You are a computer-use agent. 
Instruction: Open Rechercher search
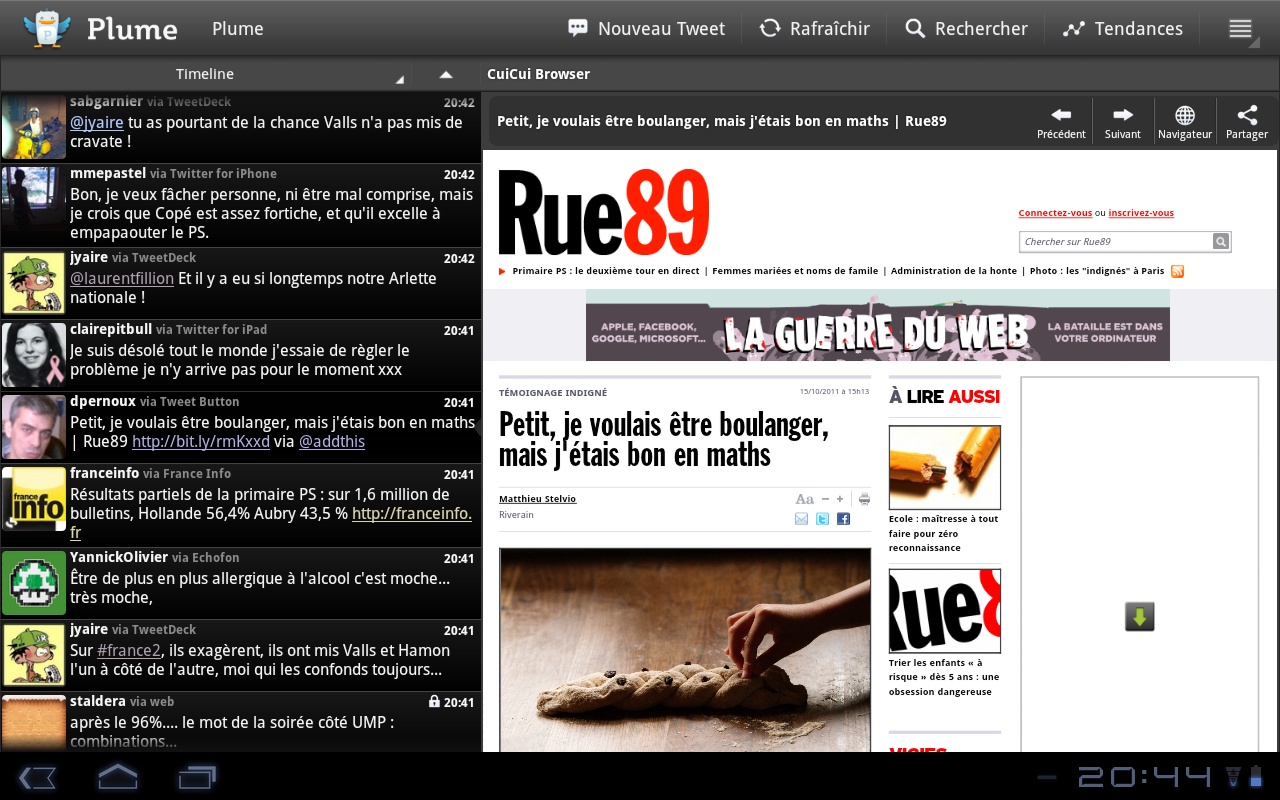coord(966,29)
